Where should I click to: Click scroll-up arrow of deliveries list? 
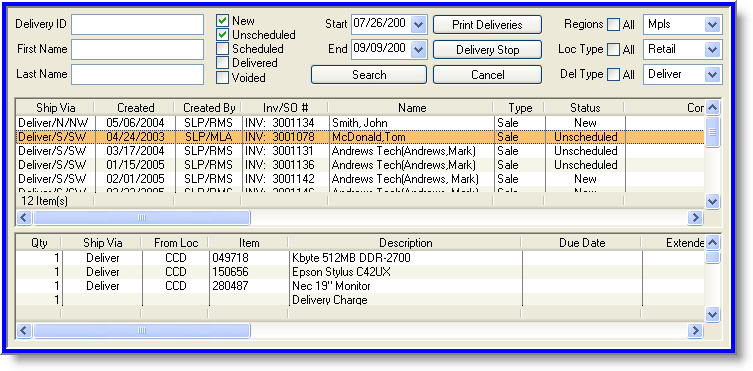[x=712, y=108]
